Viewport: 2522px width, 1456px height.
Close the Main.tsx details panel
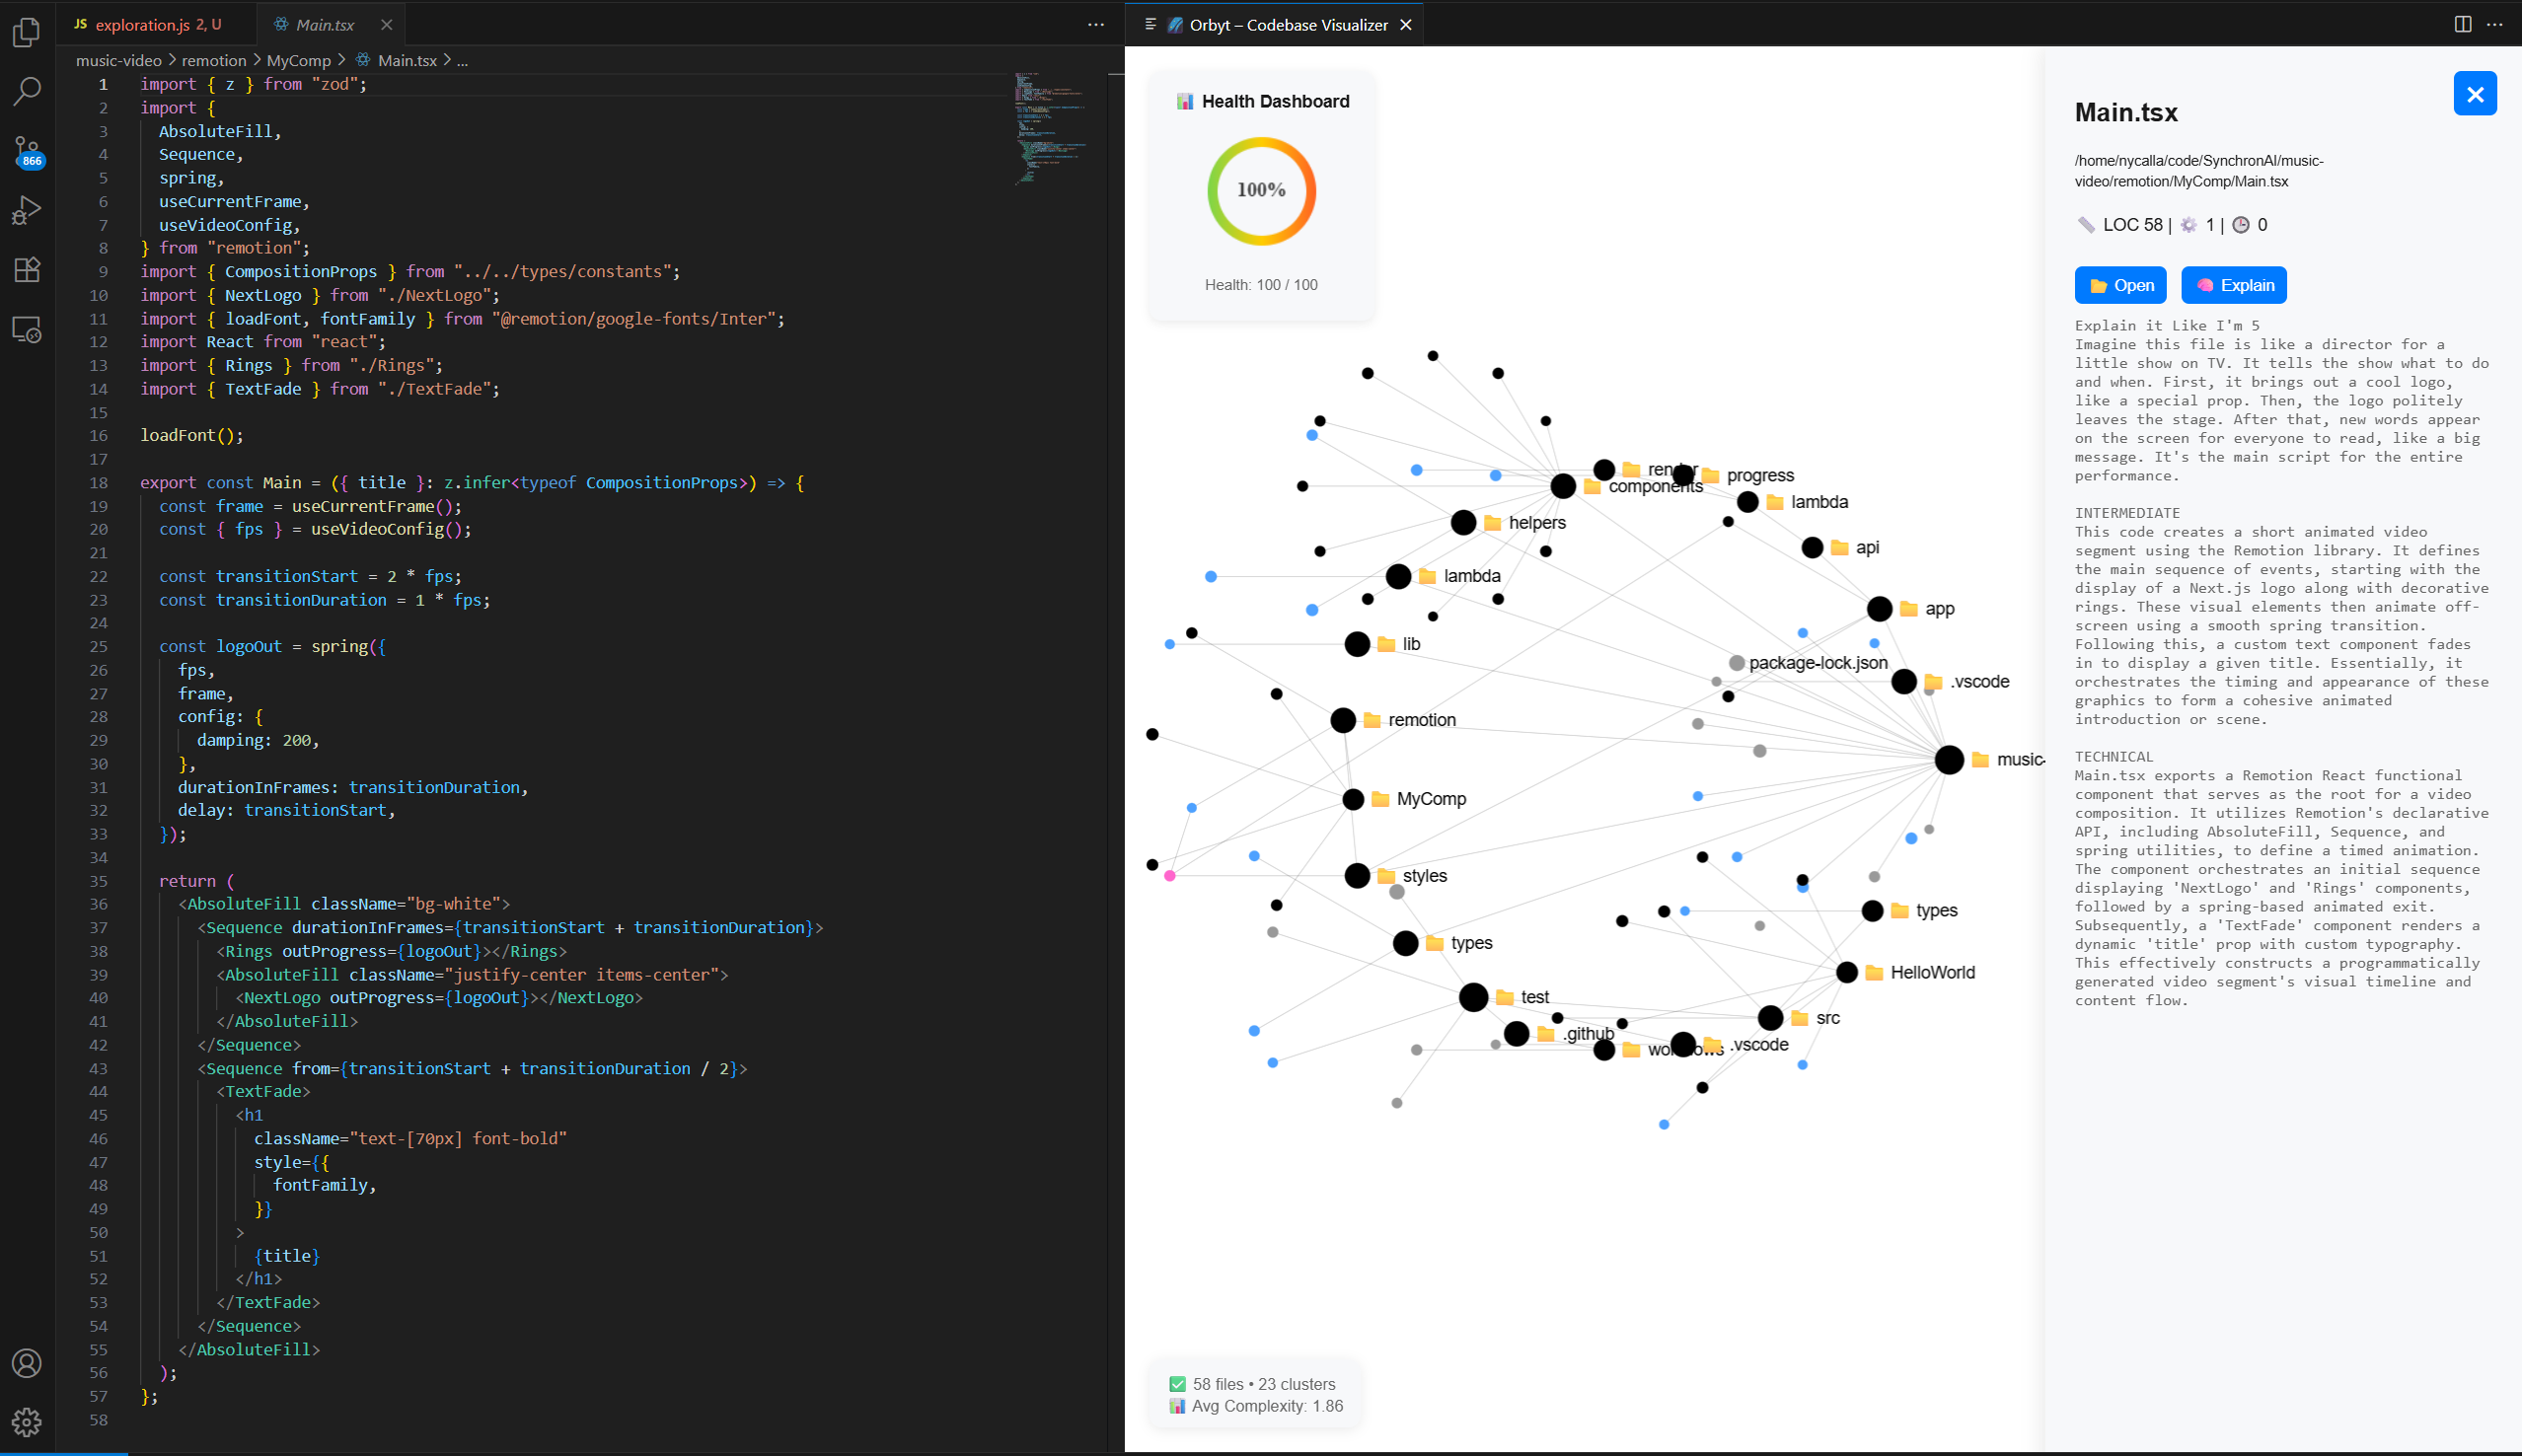2475,94
